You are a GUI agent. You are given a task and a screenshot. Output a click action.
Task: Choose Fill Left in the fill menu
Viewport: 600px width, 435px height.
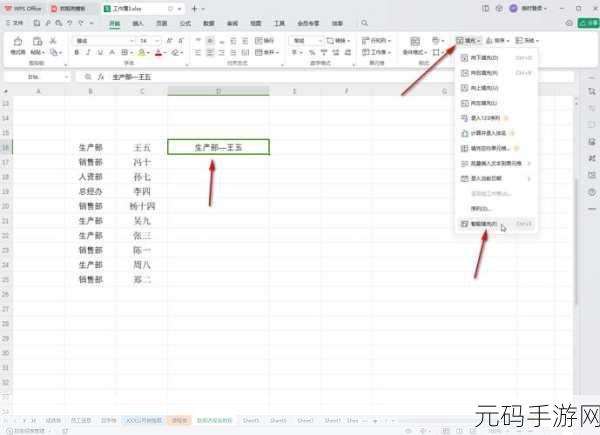[x=496, y=103]
